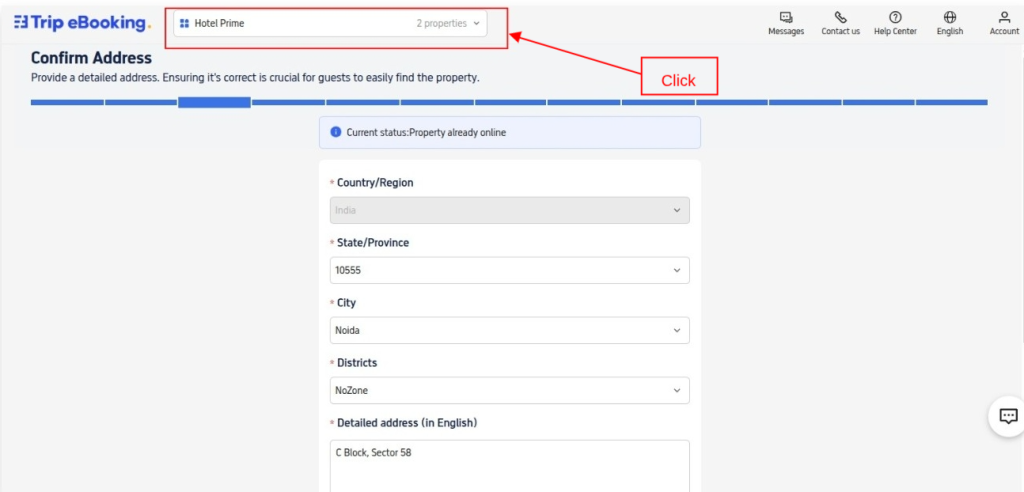
Task: Click the info icon in status banner
Action: [336, 132]
